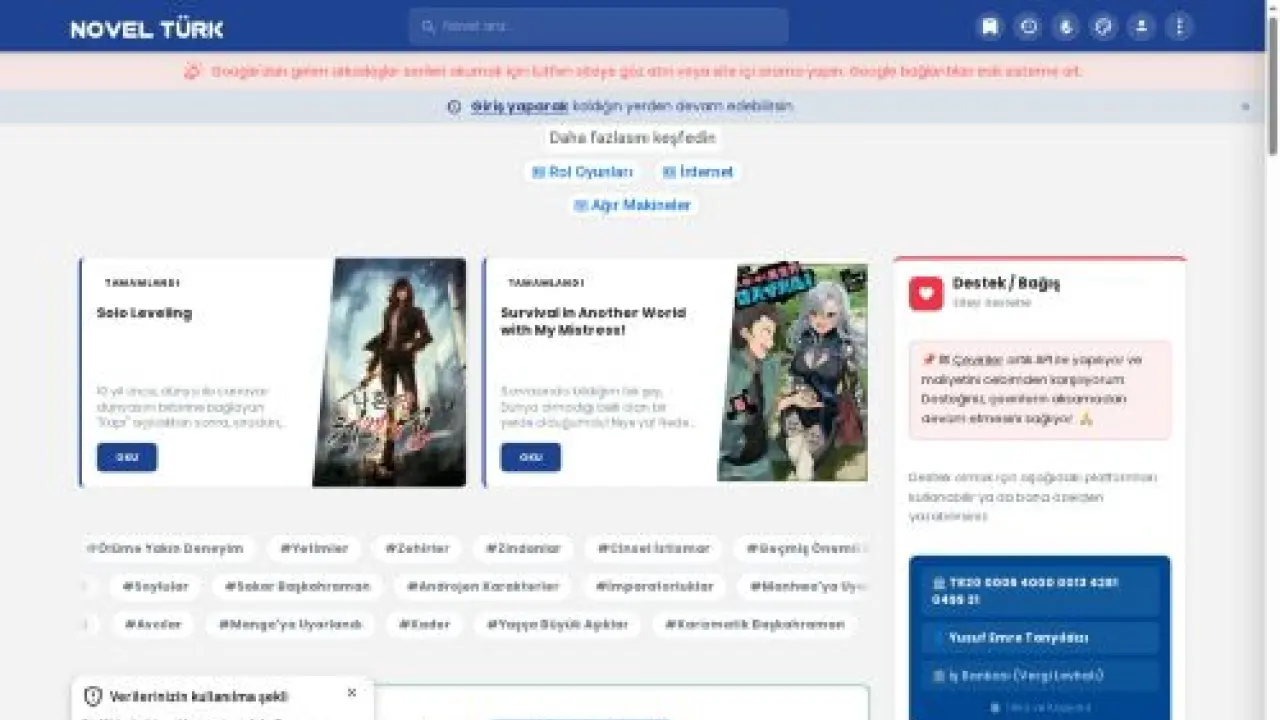Open Ağır Makineler category link

[632, 205]
